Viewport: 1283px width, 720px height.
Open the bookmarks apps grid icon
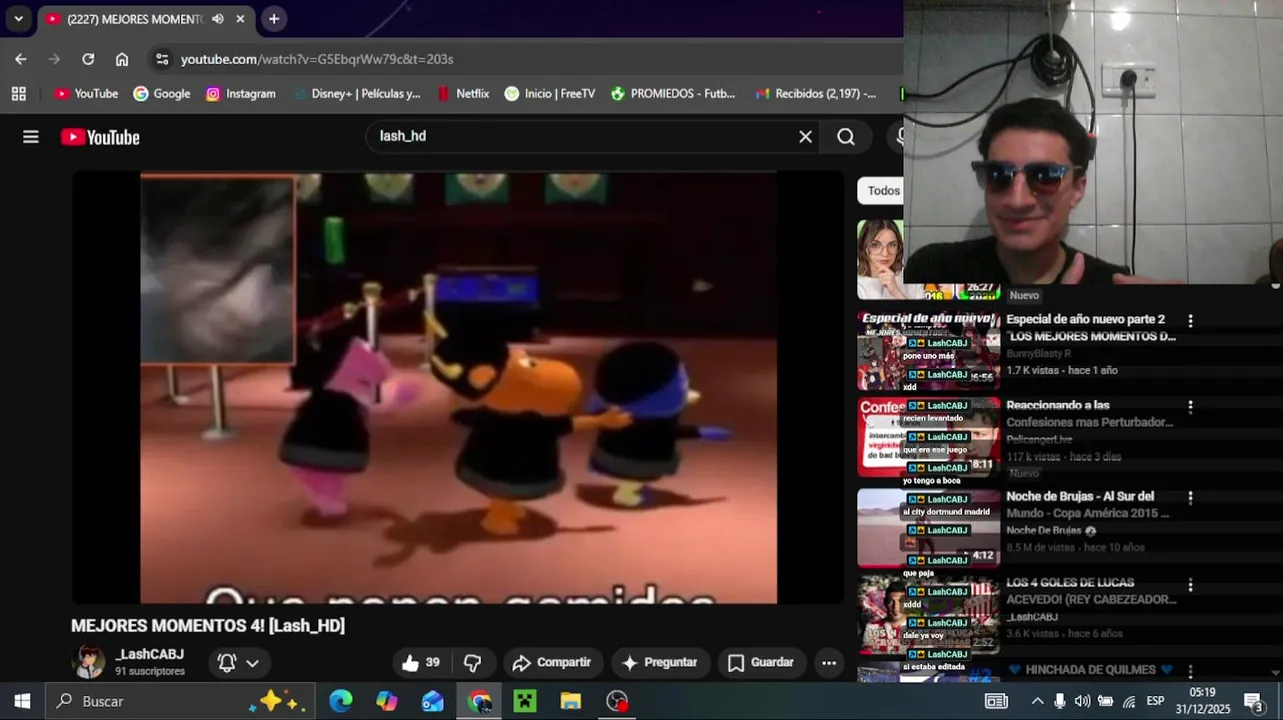pos(18,93)
